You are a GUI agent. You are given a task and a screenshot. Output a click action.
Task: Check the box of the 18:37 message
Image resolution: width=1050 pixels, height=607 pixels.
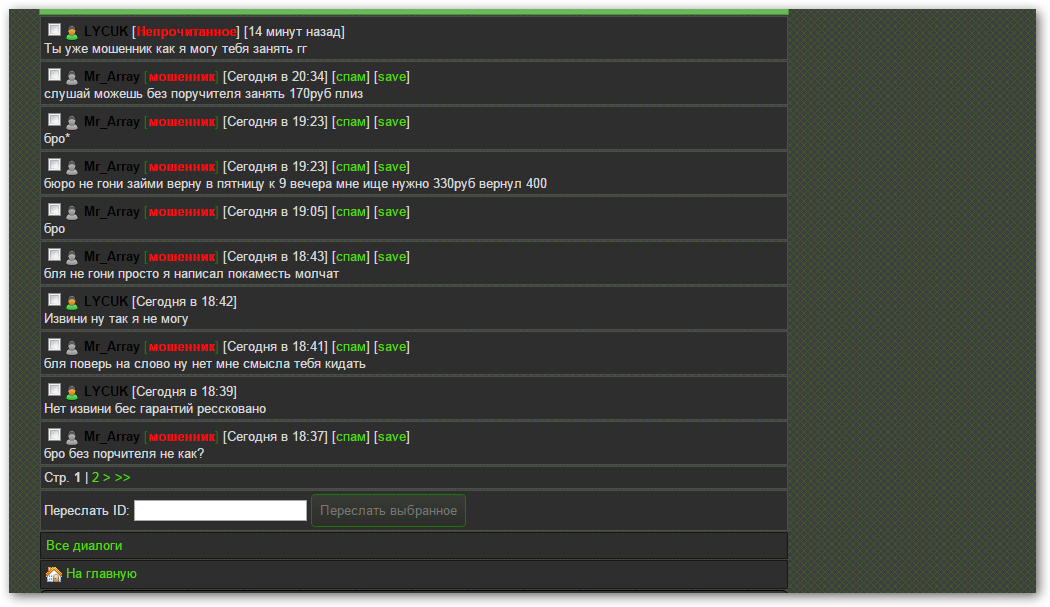(54, 434)
